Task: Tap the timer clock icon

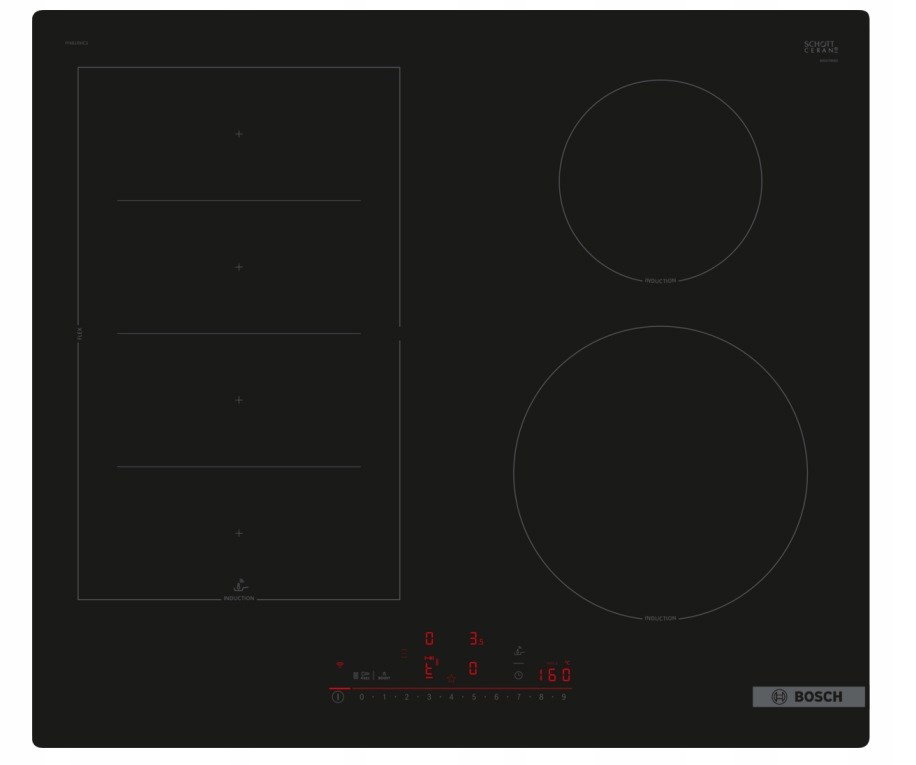Action: (x=518, y=675)
